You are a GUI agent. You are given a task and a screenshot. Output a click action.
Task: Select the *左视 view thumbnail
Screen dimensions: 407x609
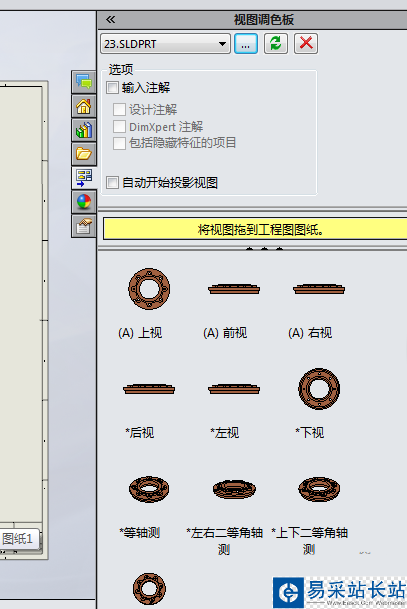click(234, 389)
